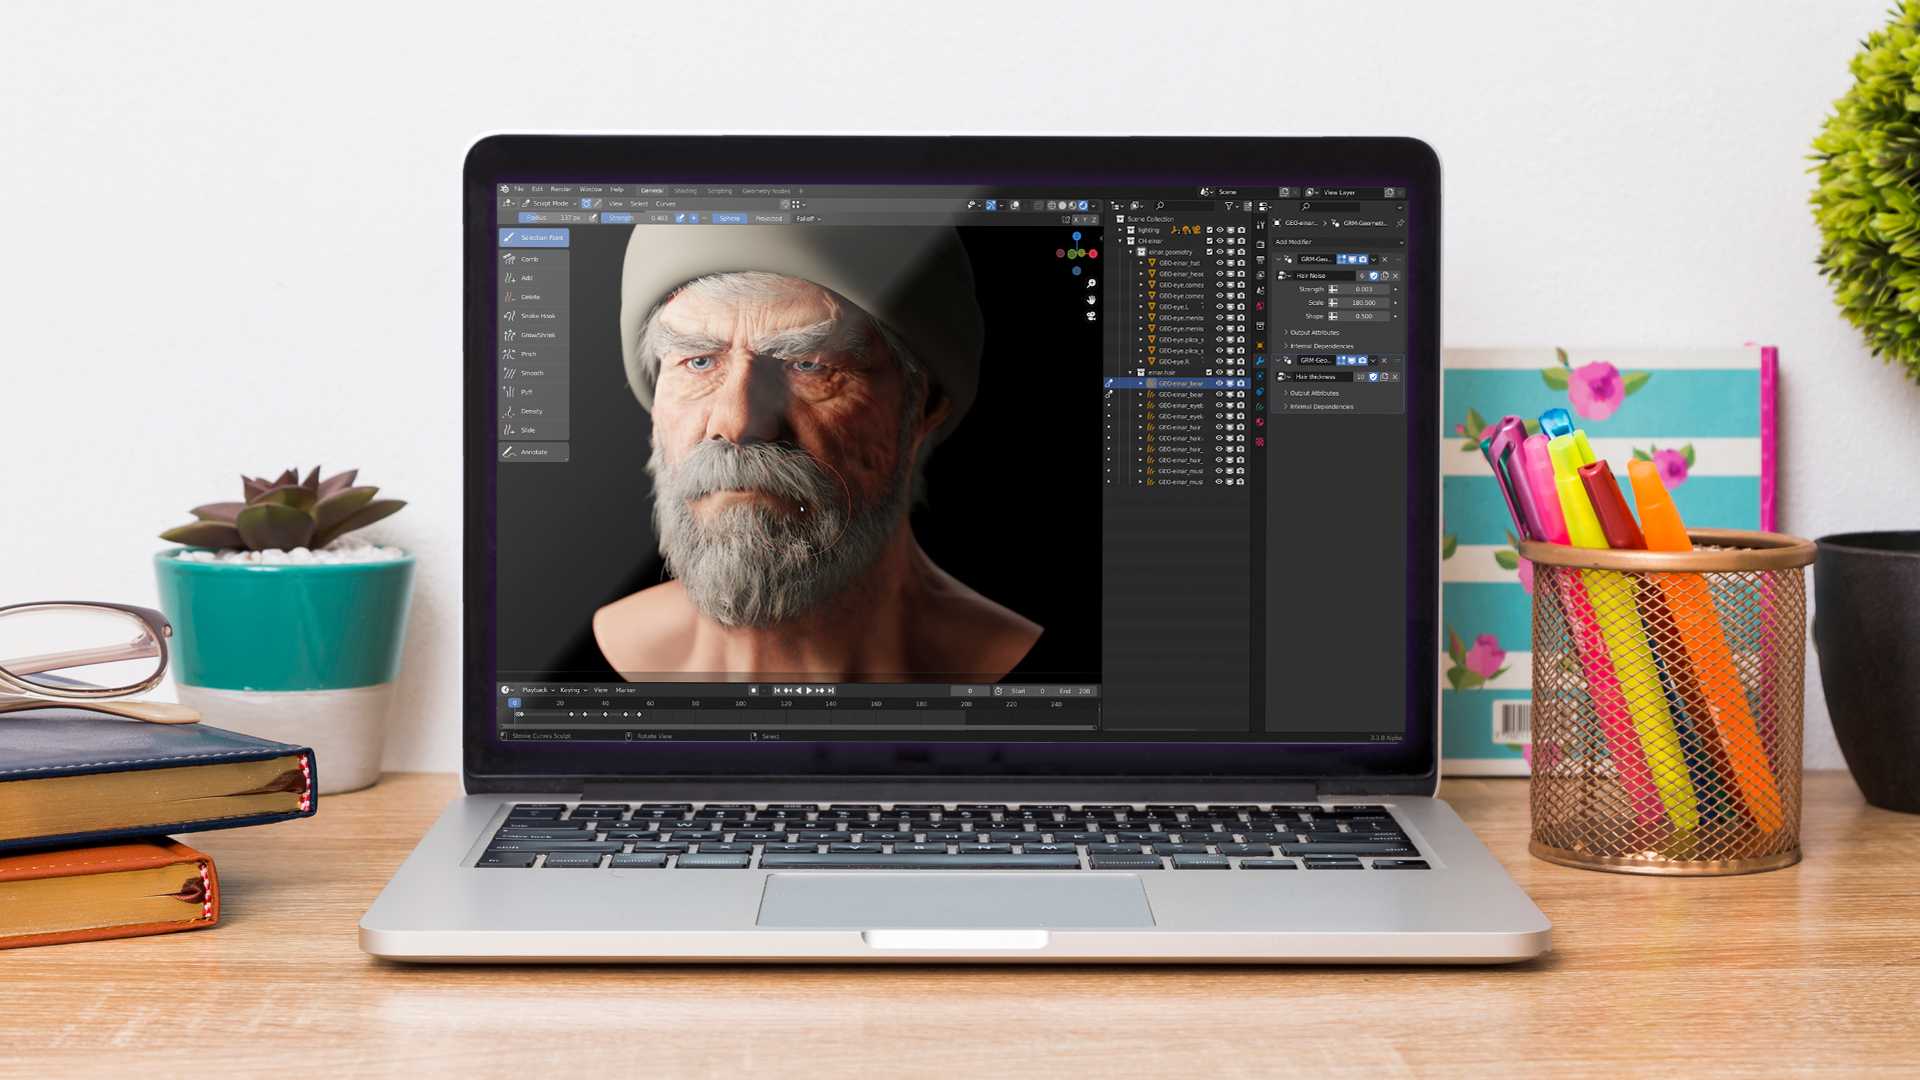The height and width of the screenshot is (1080, 1920).
Task: Pick the Annotate tool
Action: (x=533, y=452)
